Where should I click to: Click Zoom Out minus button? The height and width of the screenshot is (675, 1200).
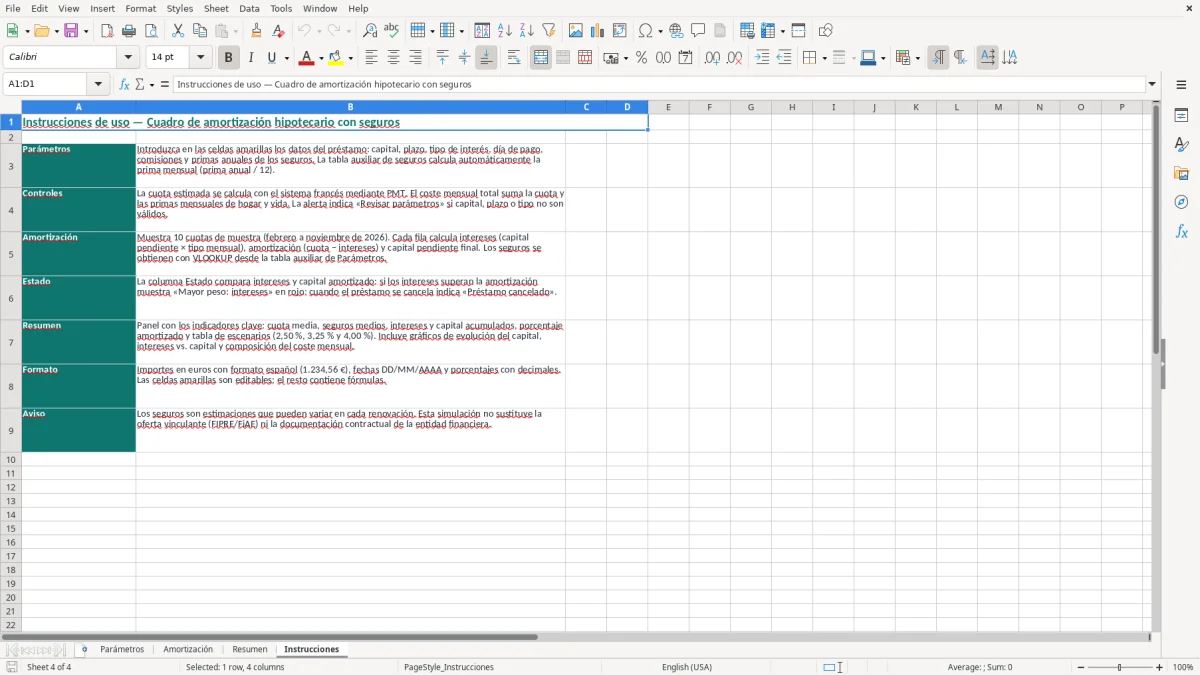(1081, 667)
